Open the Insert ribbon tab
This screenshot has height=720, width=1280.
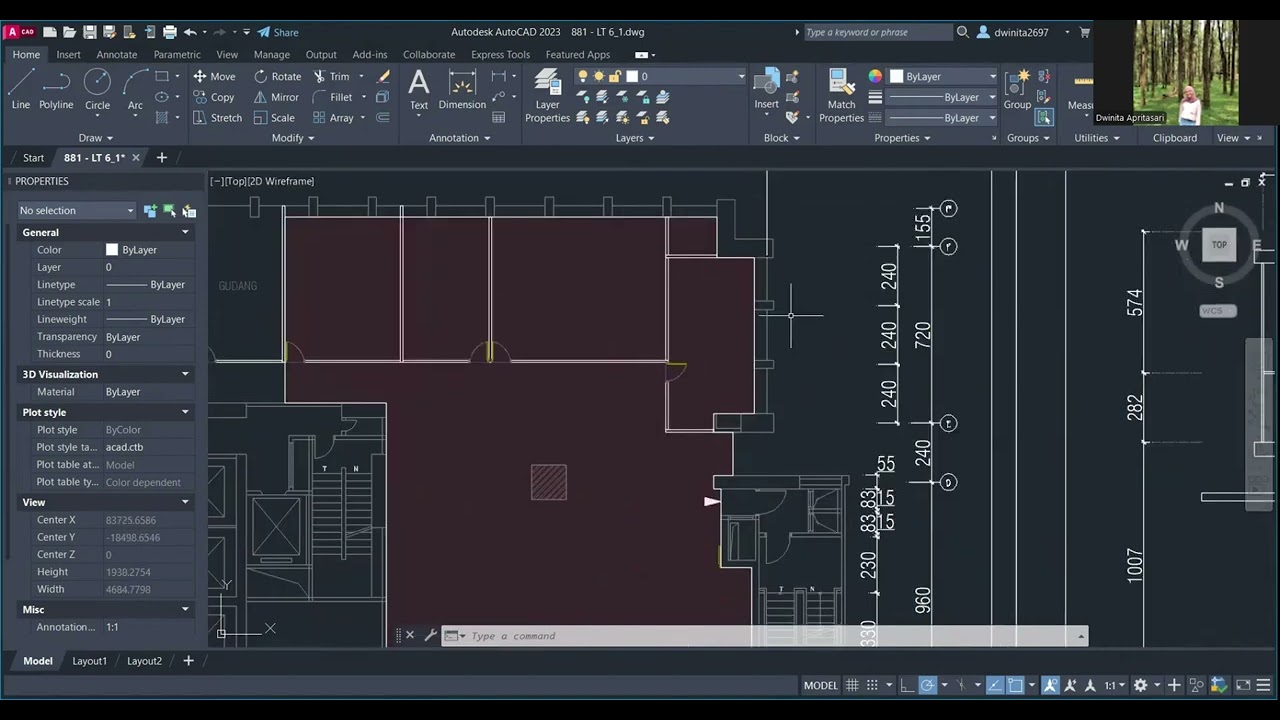click(x=69, y=54)
